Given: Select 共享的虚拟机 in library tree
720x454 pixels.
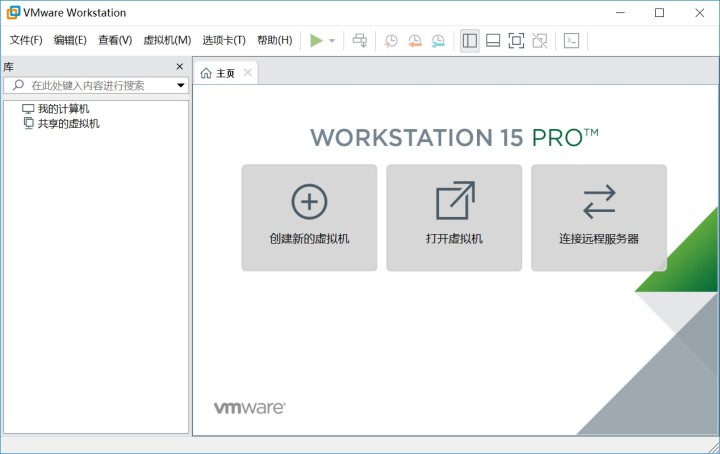Looking at the screenshot, I should pyautogui.click(x=68, y=123).
